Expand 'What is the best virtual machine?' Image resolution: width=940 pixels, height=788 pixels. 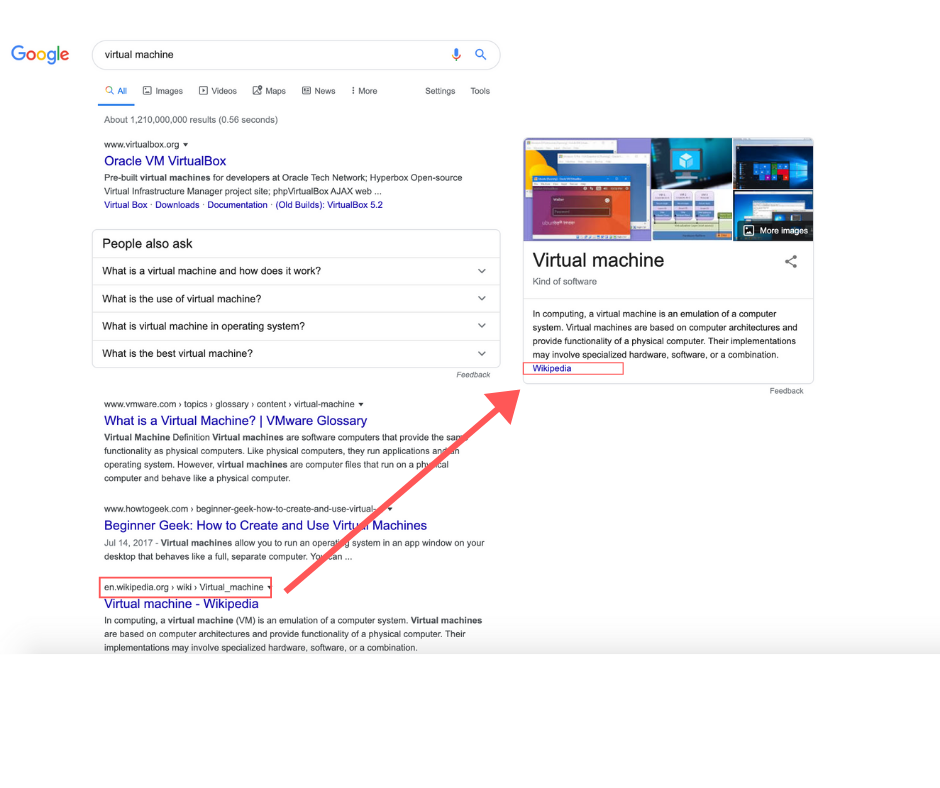[x=296, y=354]
